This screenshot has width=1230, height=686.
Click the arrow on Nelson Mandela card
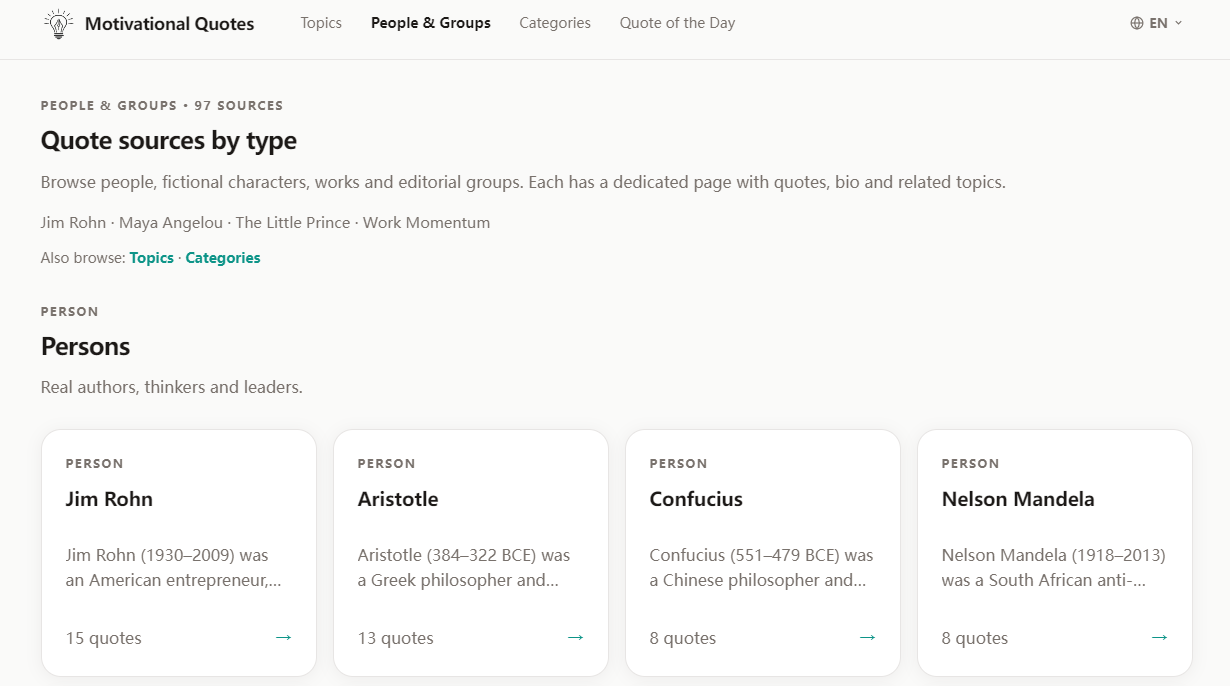[1159, 638]
